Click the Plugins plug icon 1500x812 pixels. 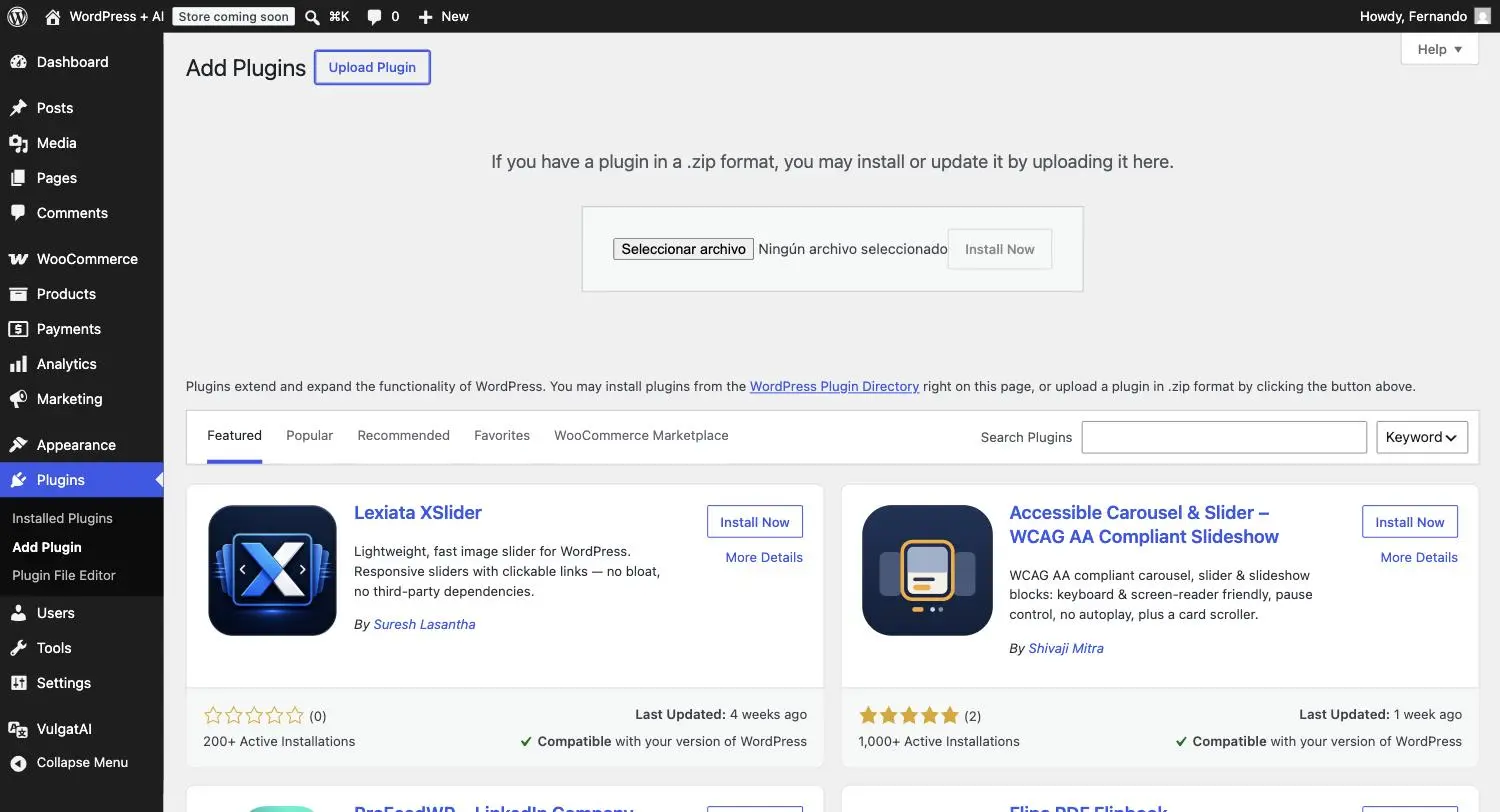point(18,480)
